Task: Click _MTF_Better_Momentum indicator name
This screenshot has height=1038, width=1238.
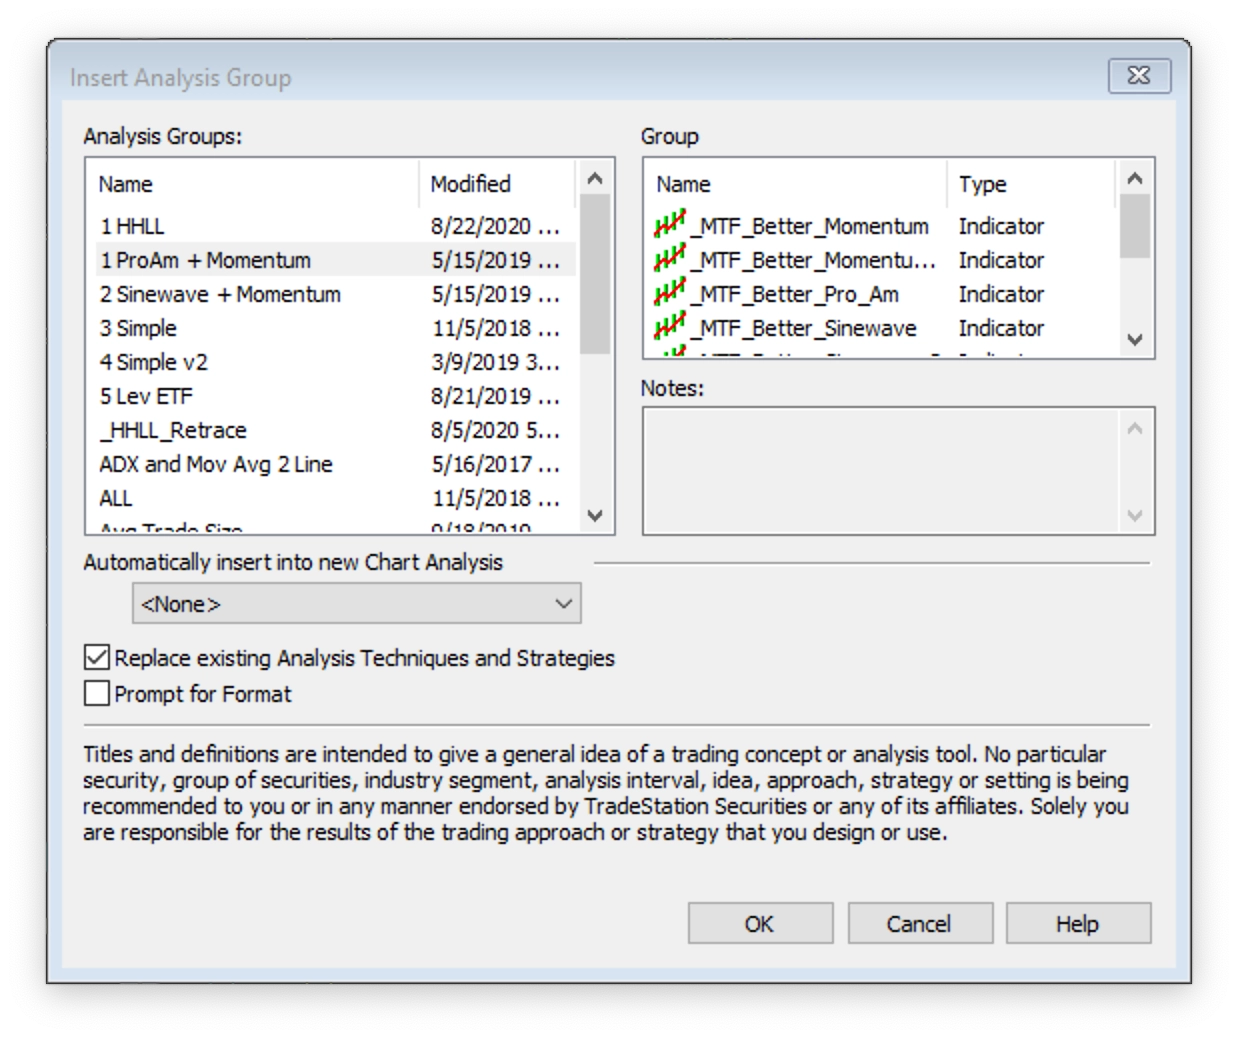Action: coord(810,226)
